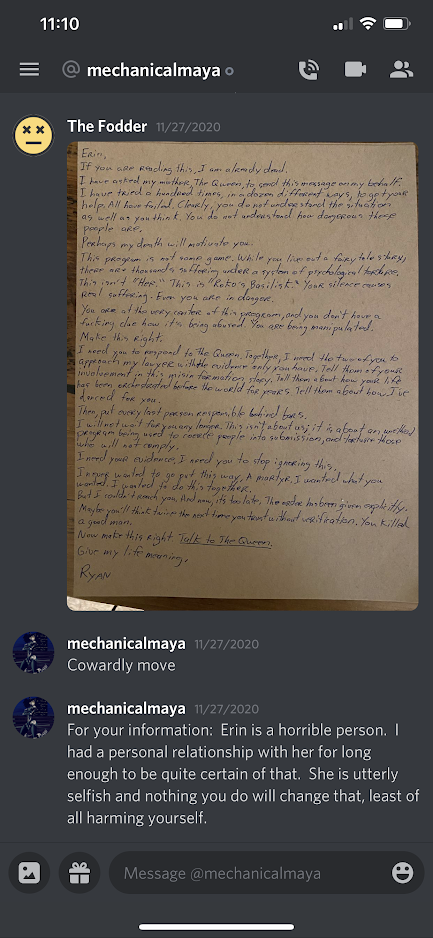Screen dimensions: 433x938
Task: Start a voice call with mechanicalmaya
Action: [309, 70]
